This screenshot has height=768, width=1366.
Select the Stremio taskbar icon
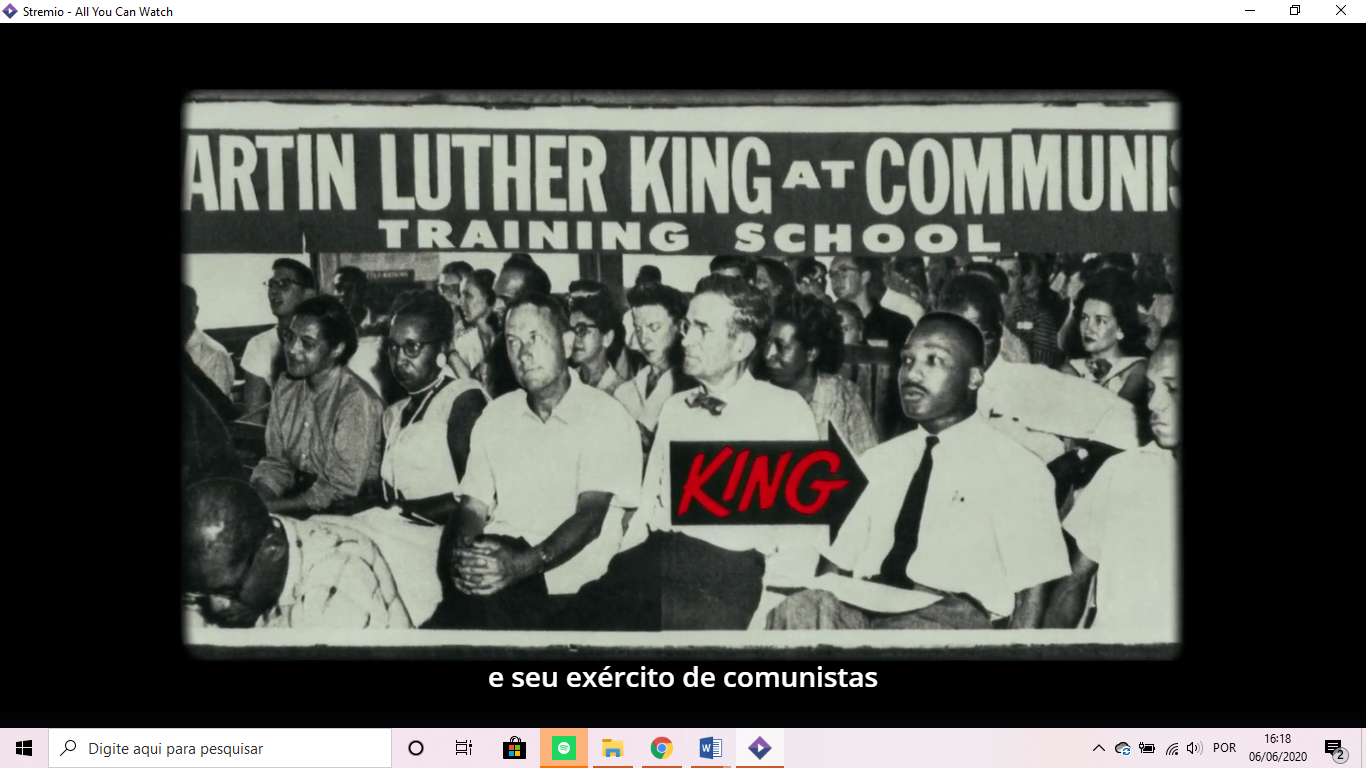(759, 748)
